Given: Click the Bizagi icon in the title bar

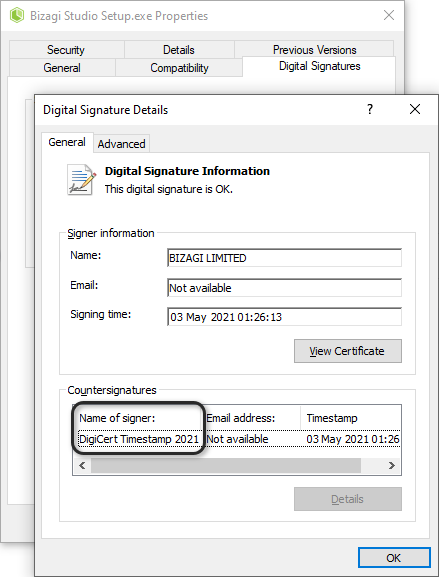Looking at the screenshot, I should coord(17,15).
